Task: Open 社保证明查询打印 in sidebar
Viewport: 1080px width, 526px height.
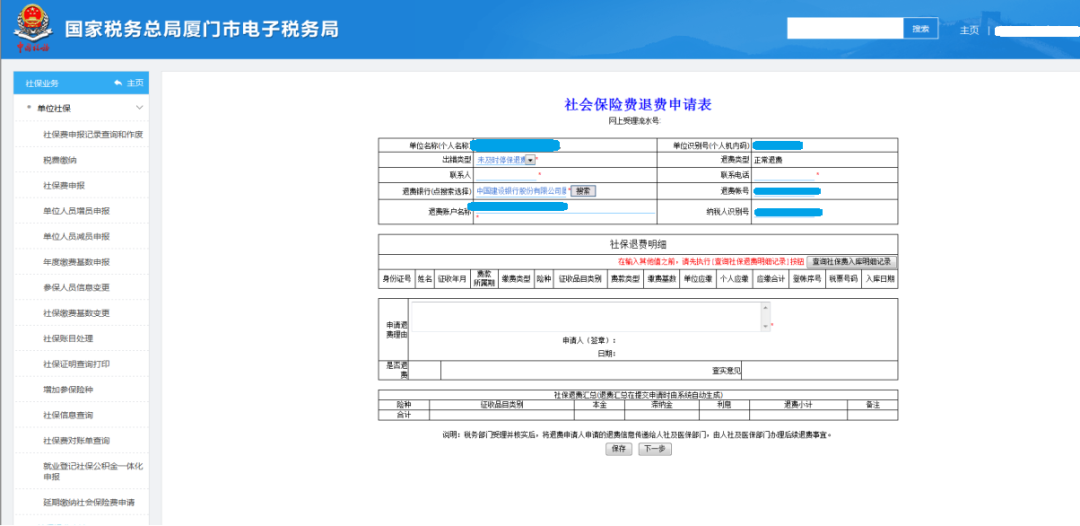Action: tap(76, 364)
